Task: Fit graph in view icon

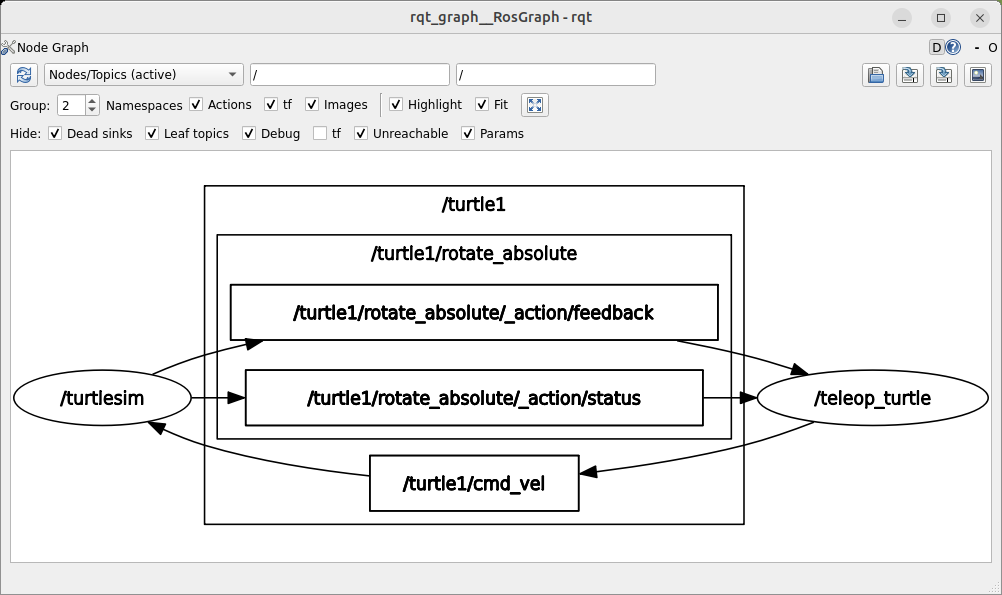Action: pos(535,105)
